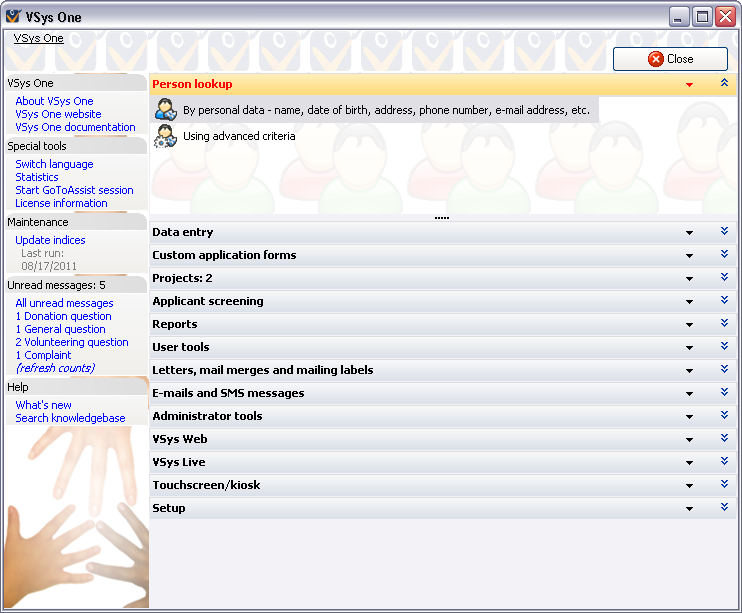Image resolution: width=742 pixels, height=613 pixels.
Task: Open the VSys Web dropdown arrow
Action: [x=689, y=440]
